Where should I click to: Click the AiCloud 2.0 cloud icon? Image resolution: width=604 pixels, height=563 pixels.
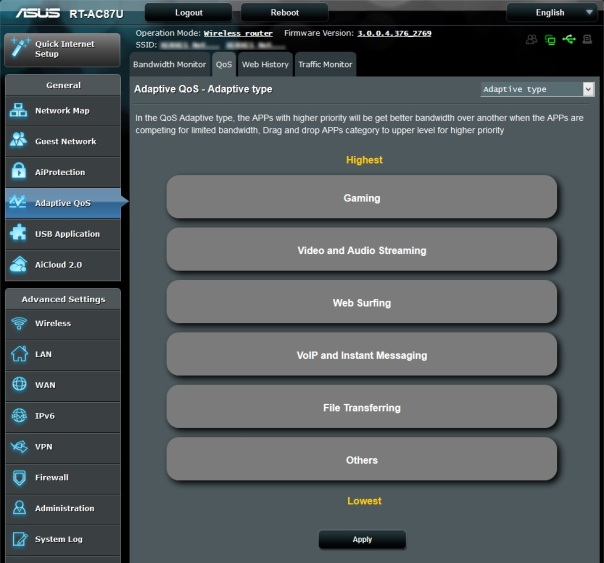[18, 265]
